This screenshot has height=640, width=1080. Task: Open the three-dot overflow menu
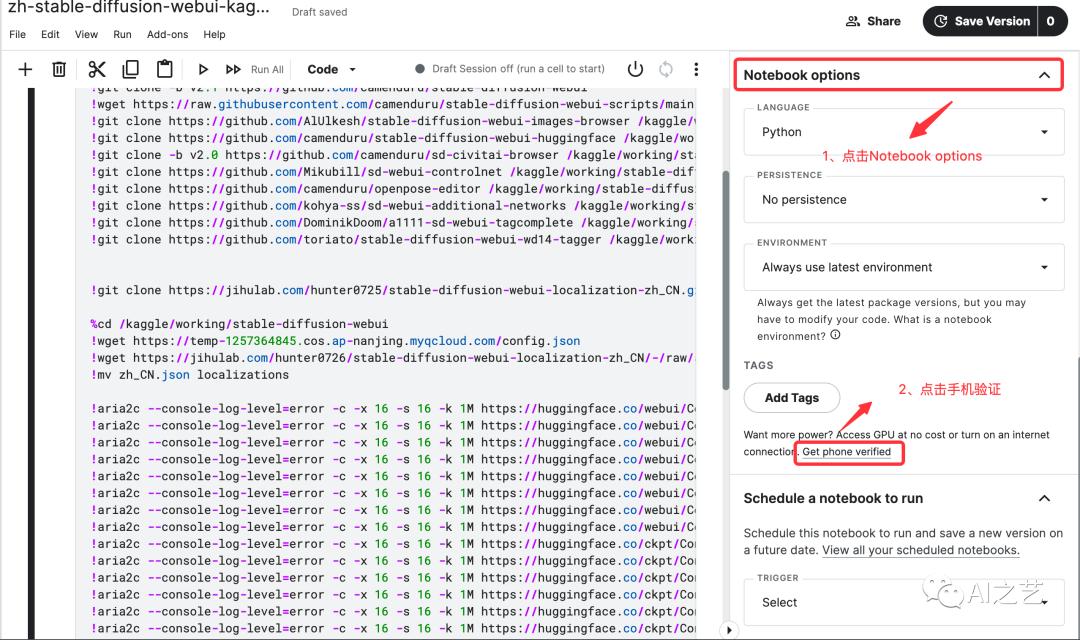point(696,69)
